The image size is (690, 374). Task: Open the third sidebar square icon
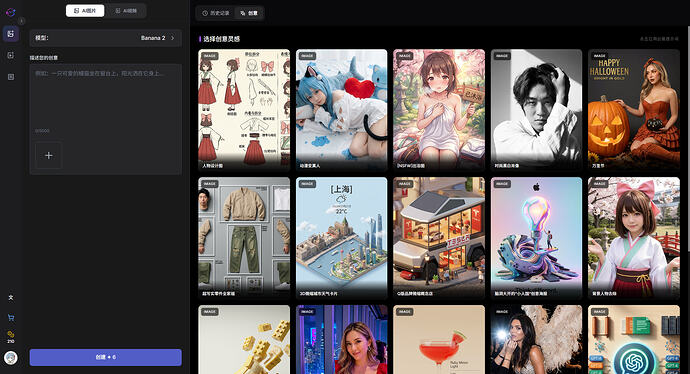(11, 77)
